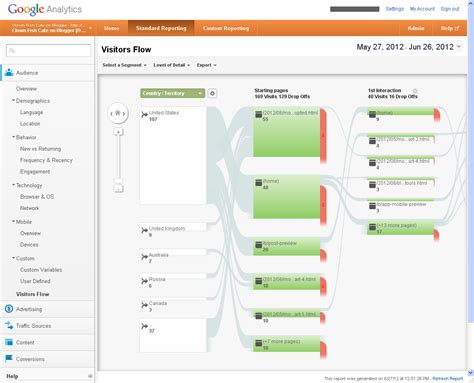The height and width of the screenshot is (383, 474).
Task: Click page icon on (+13 more pages) node
Action: click(372, 227)
